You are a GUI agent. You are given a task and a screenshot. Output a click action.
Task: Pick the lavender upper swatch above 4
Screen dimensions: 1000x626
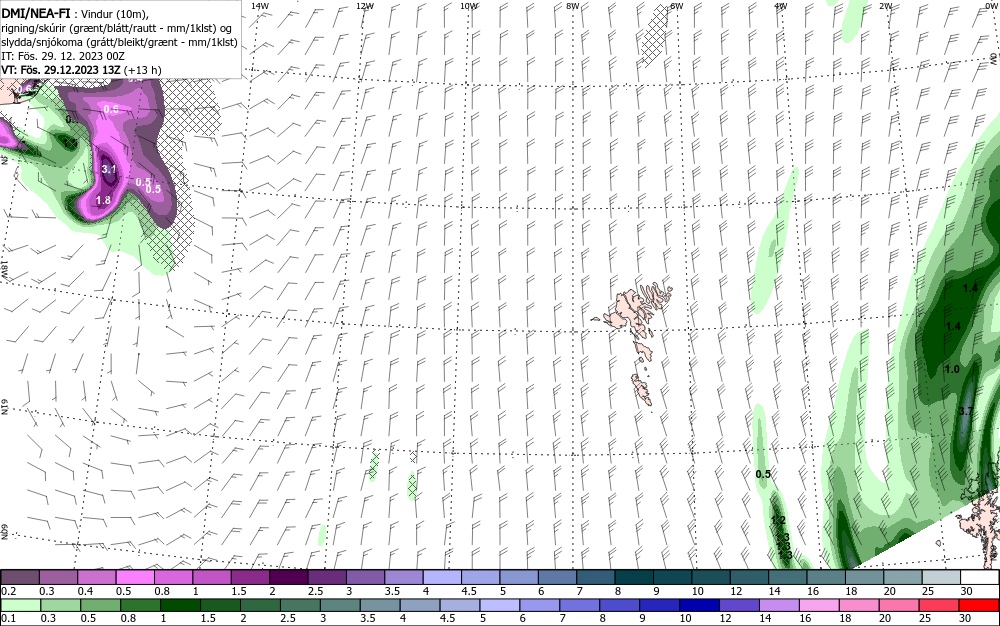[x=442, y=577]
